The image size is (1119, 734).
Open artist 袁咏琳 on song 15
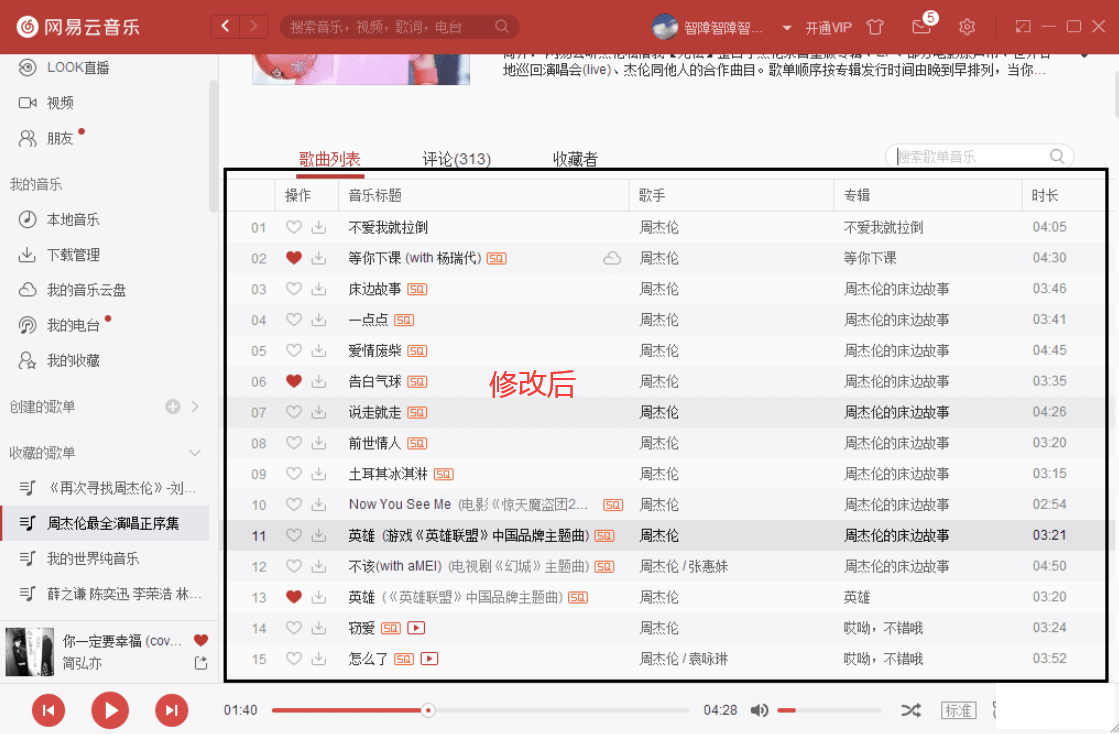point(707,659)
